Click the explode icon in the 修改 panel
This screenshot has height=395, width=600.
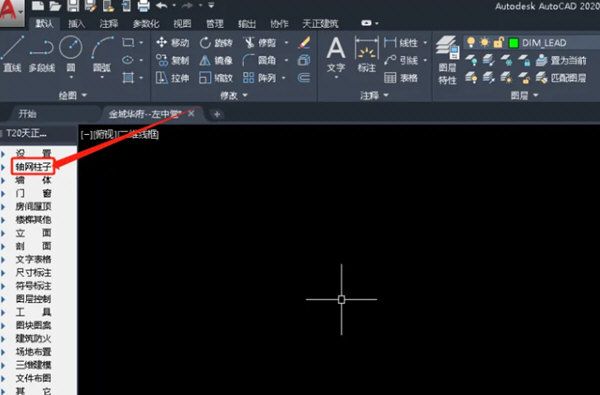pos(304,60)
